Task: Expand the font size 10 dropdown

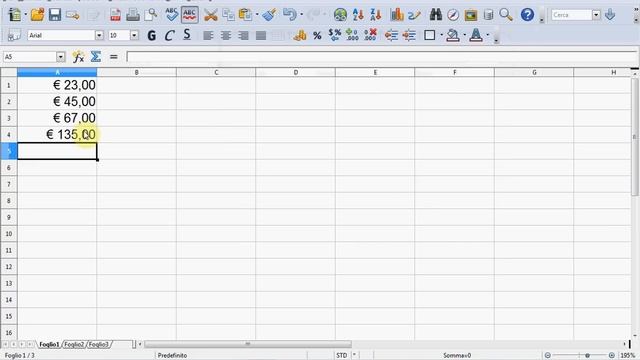Action: [134, 36]
